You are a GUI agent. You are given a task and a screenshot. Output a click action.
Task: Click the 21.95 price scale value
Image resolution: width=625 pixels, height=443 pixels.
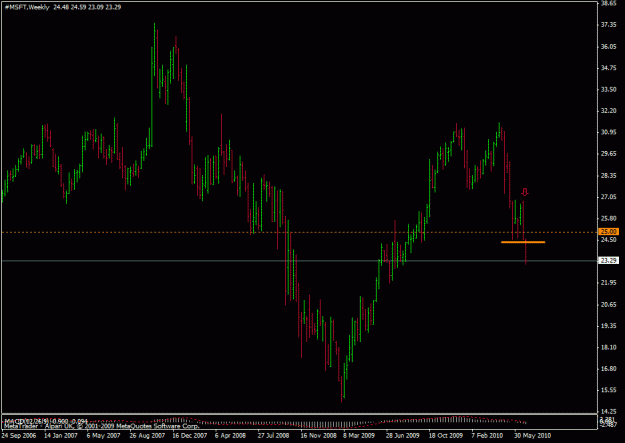[x=609, y=283]
